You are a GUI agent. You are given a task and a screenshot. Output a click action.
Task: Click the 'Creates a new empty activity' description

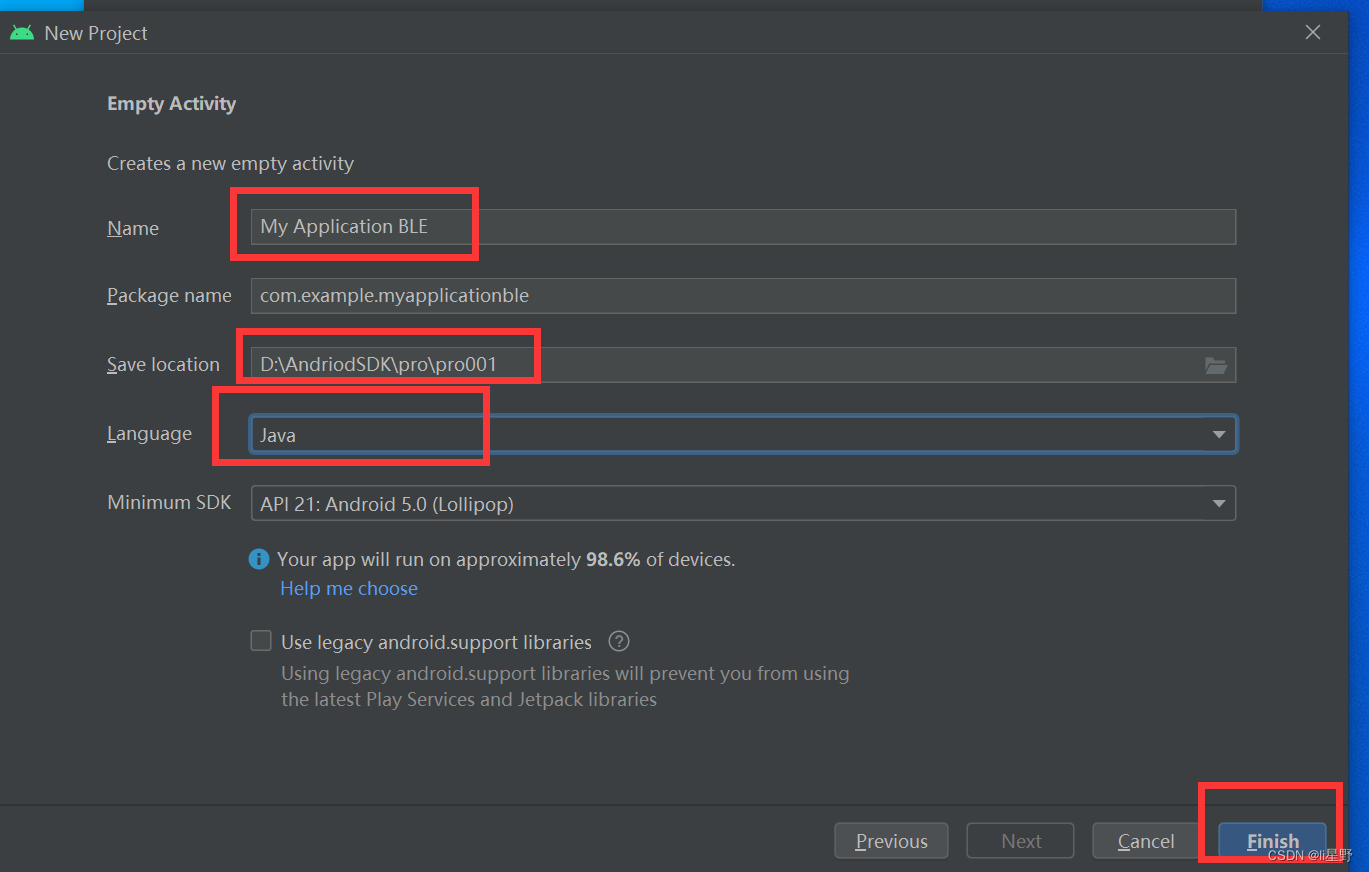tap(231, 163)
